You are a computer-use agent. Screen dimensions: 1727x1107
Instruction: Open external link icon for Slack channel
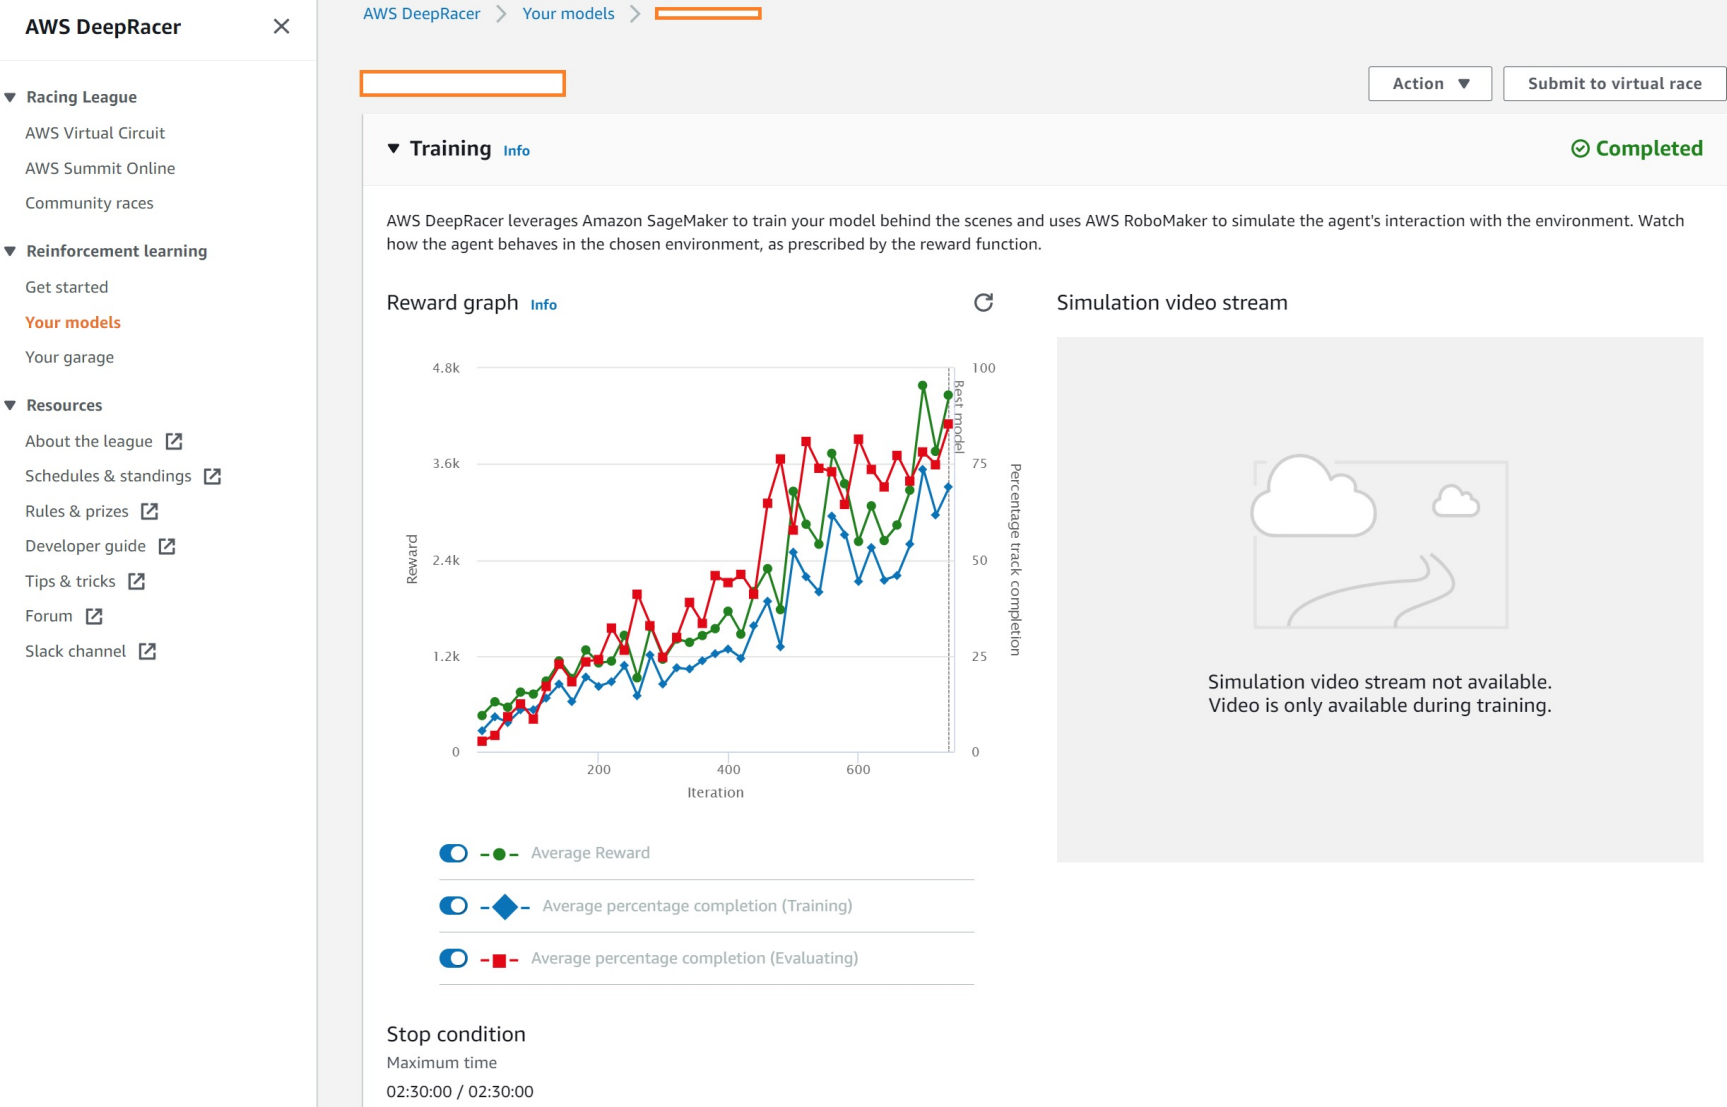click(x=147, y=651)
